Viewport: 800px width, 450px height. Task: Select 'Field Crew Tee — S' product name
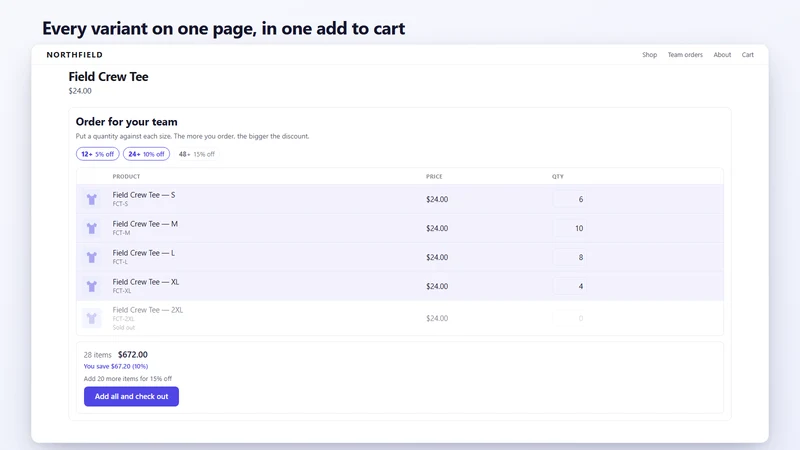(144, 195)
